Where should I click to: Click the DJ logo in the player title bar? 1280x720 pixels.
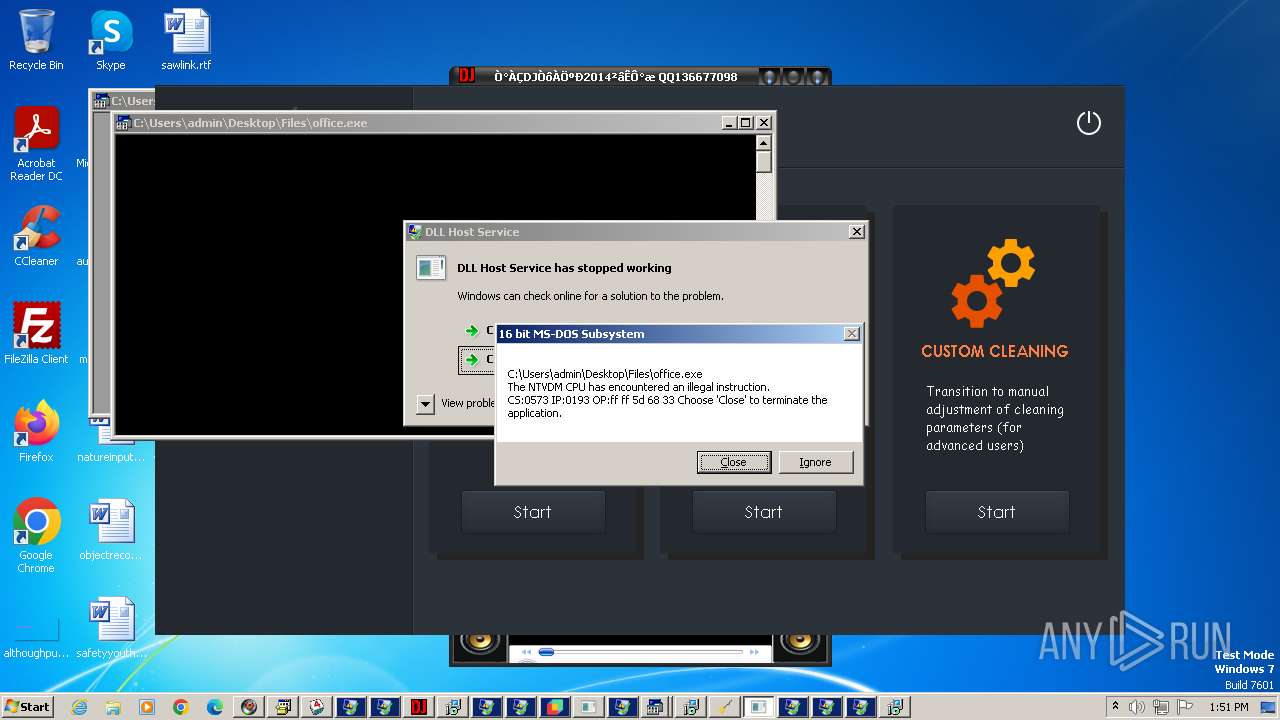[x=466, y=76]
